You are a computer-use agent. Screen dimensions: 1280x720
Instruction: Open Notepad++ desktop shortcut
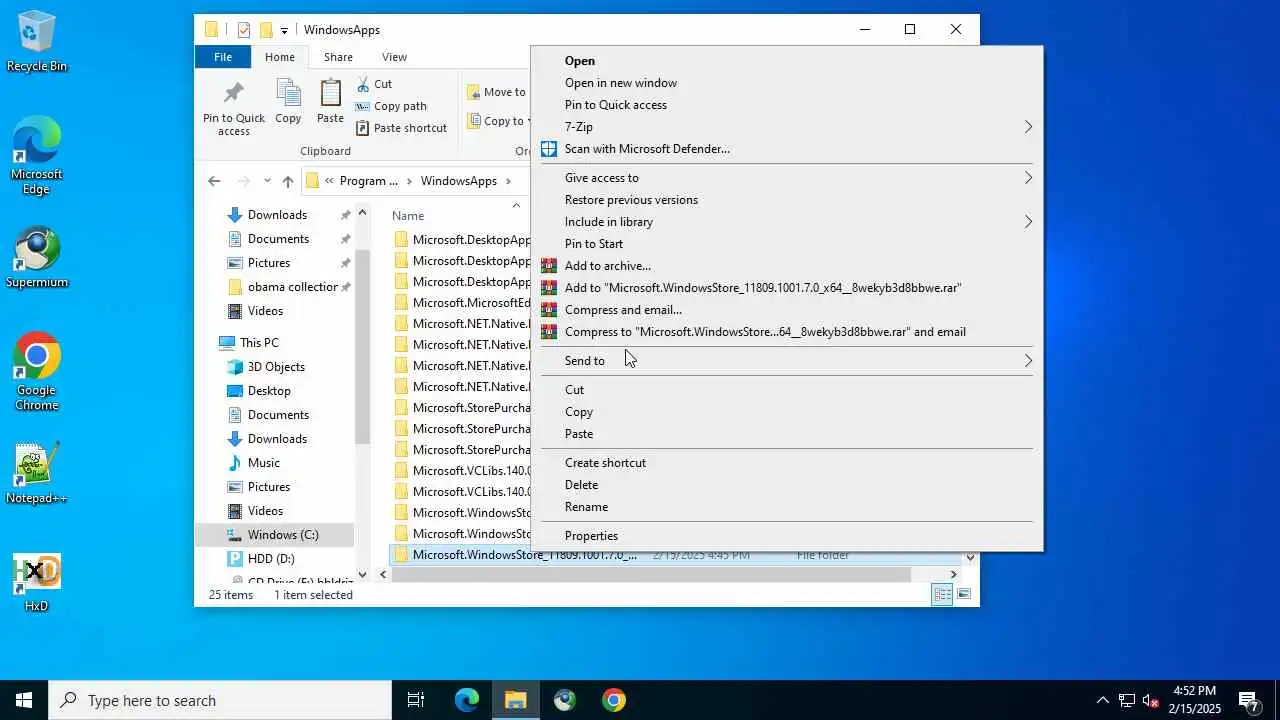pyautogui.click(x=37, y=474)
